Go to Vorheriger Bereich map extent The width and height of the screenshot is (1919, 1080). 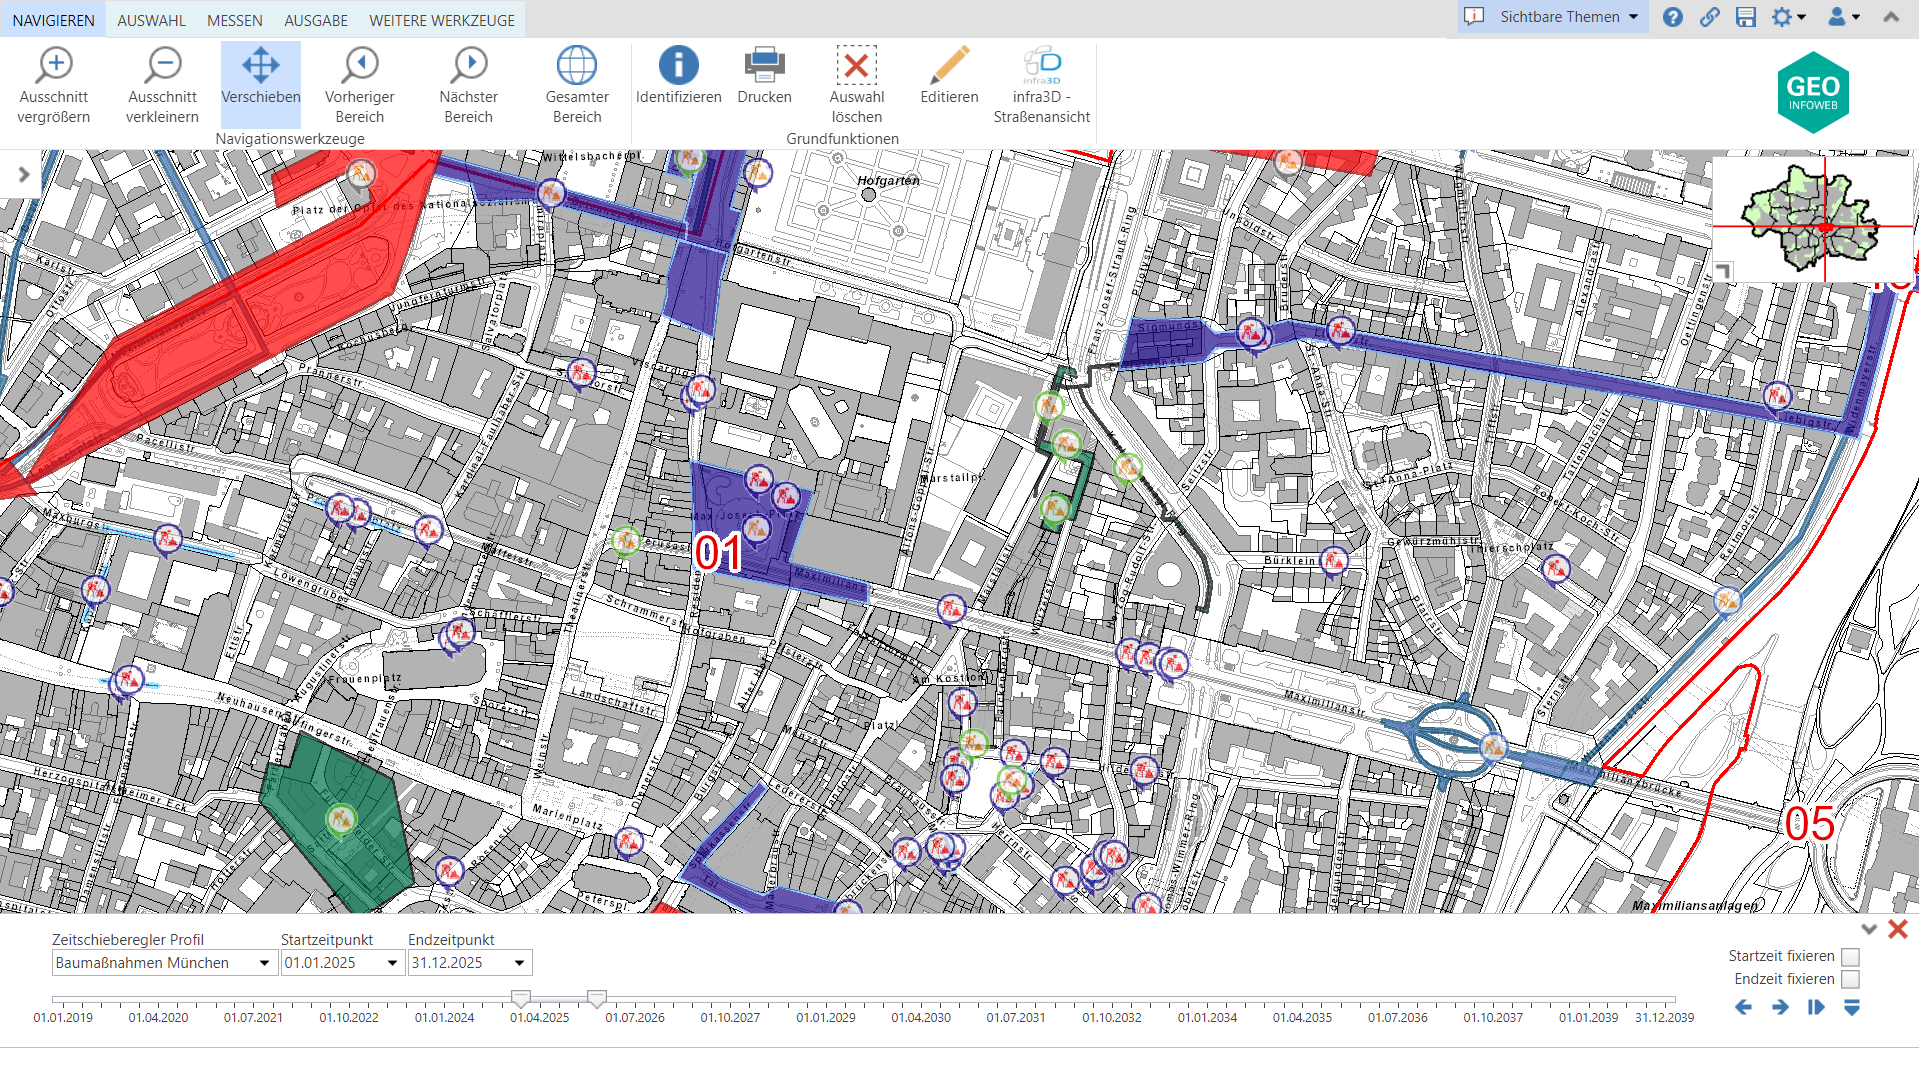[360, 84]
